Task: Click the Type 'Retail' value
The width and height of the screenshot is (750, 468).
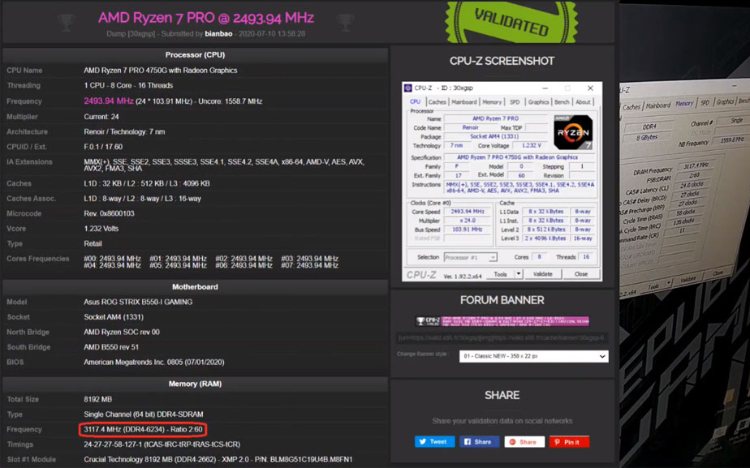Action: click(93, 244)
